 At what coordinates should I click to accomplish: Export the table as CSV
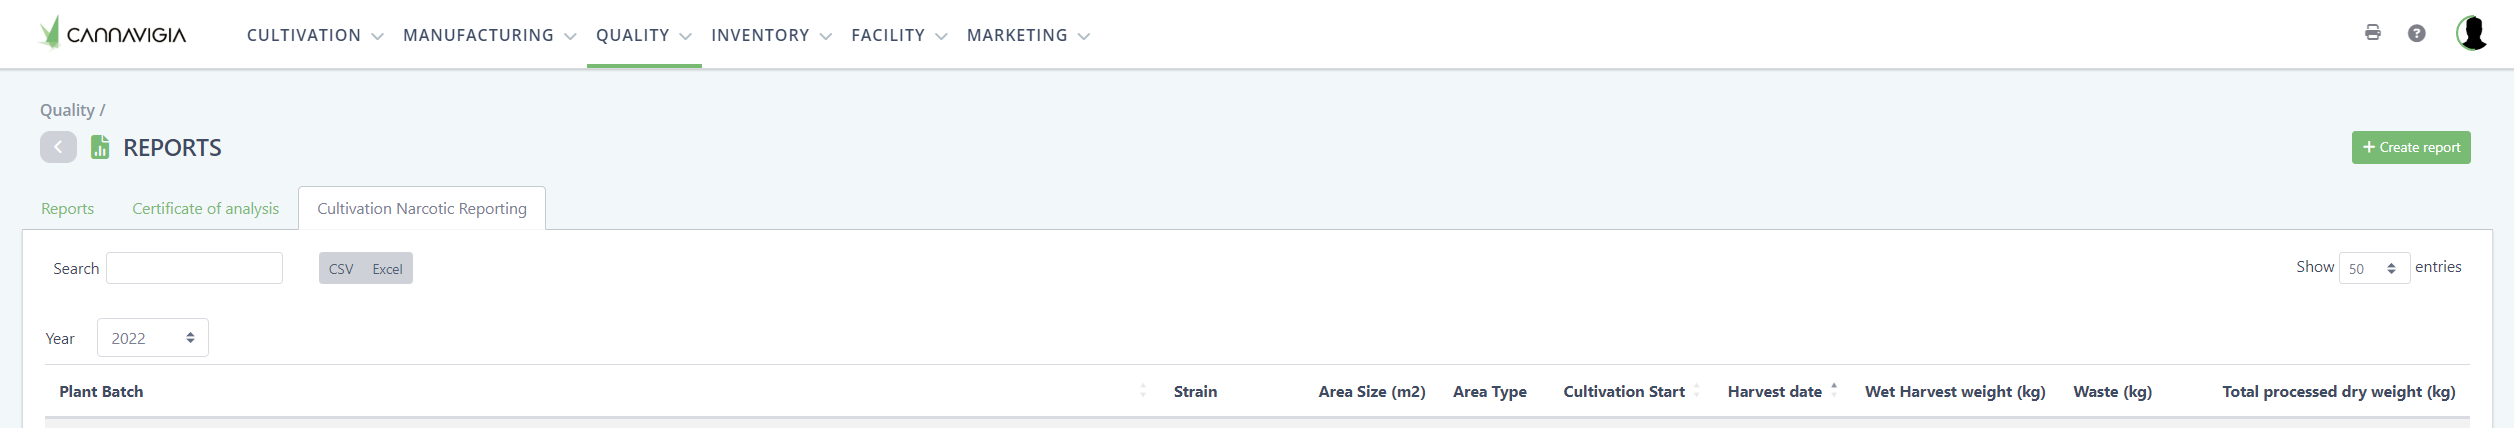pyautogui.click(x=341, y=269)
